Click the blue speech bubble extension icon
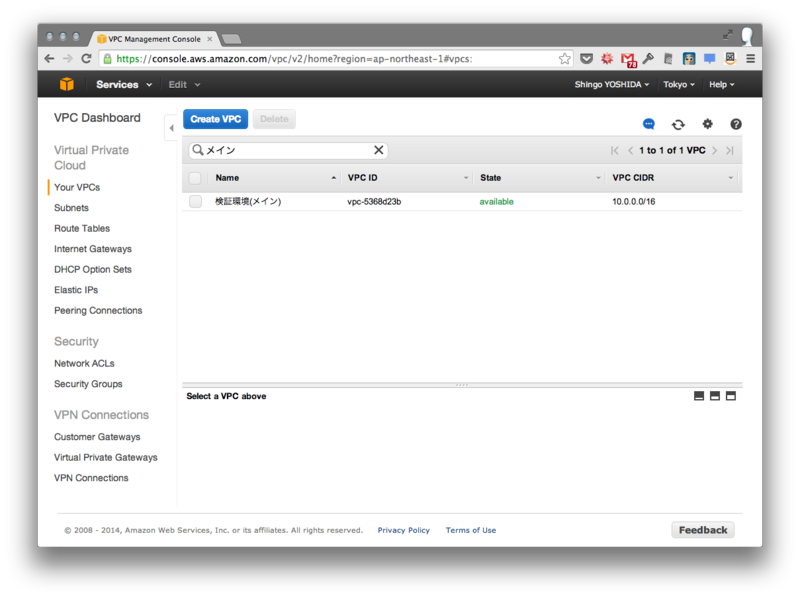Viewport: 800px width, 599px height. [x=709, y=59]
